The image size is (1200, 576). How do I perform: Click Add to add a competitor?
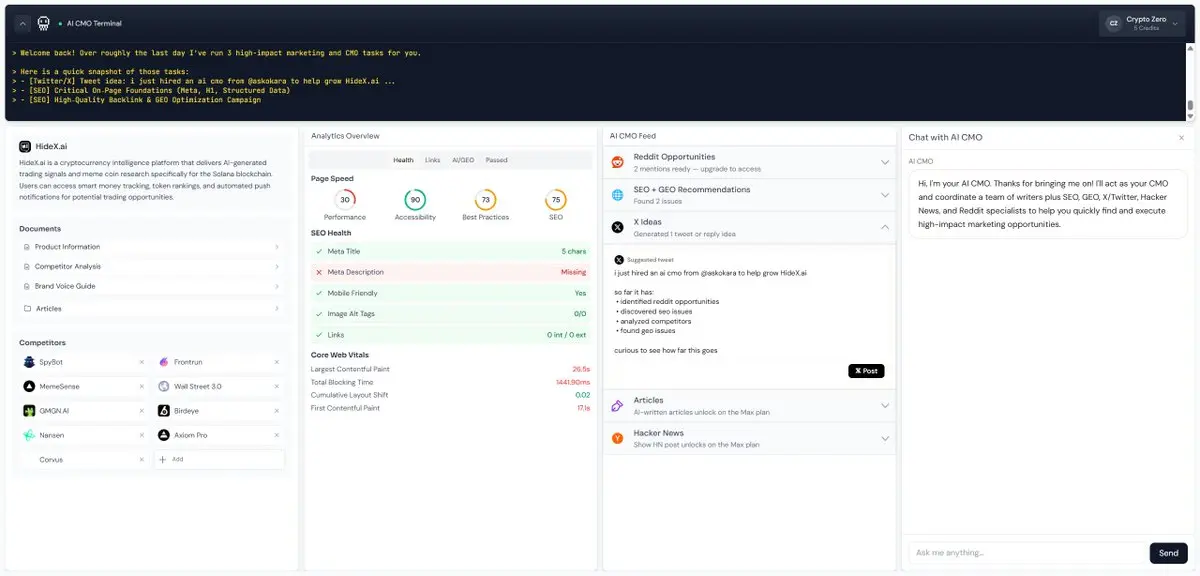click(219, 460)
